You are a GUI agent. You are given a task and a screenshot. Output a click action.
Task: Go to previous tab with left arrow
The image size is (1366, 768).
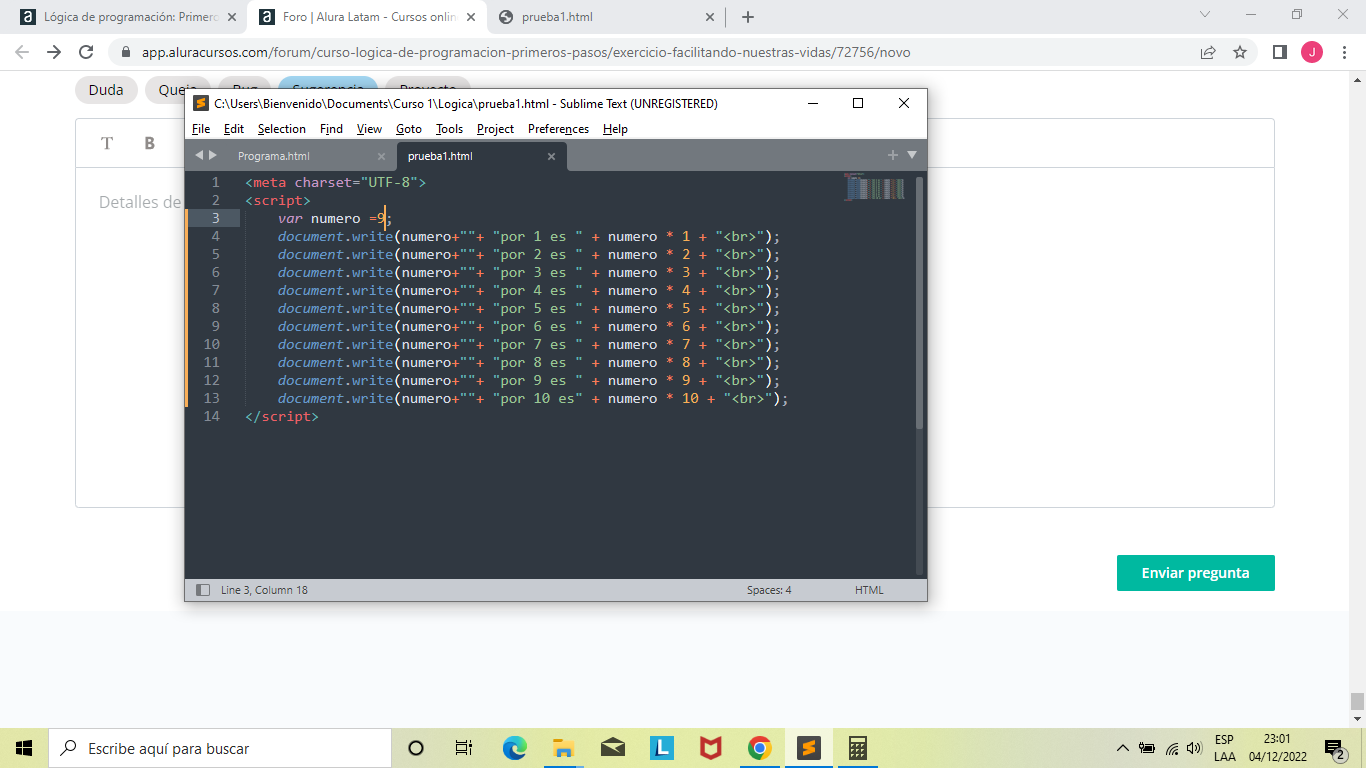198,155
